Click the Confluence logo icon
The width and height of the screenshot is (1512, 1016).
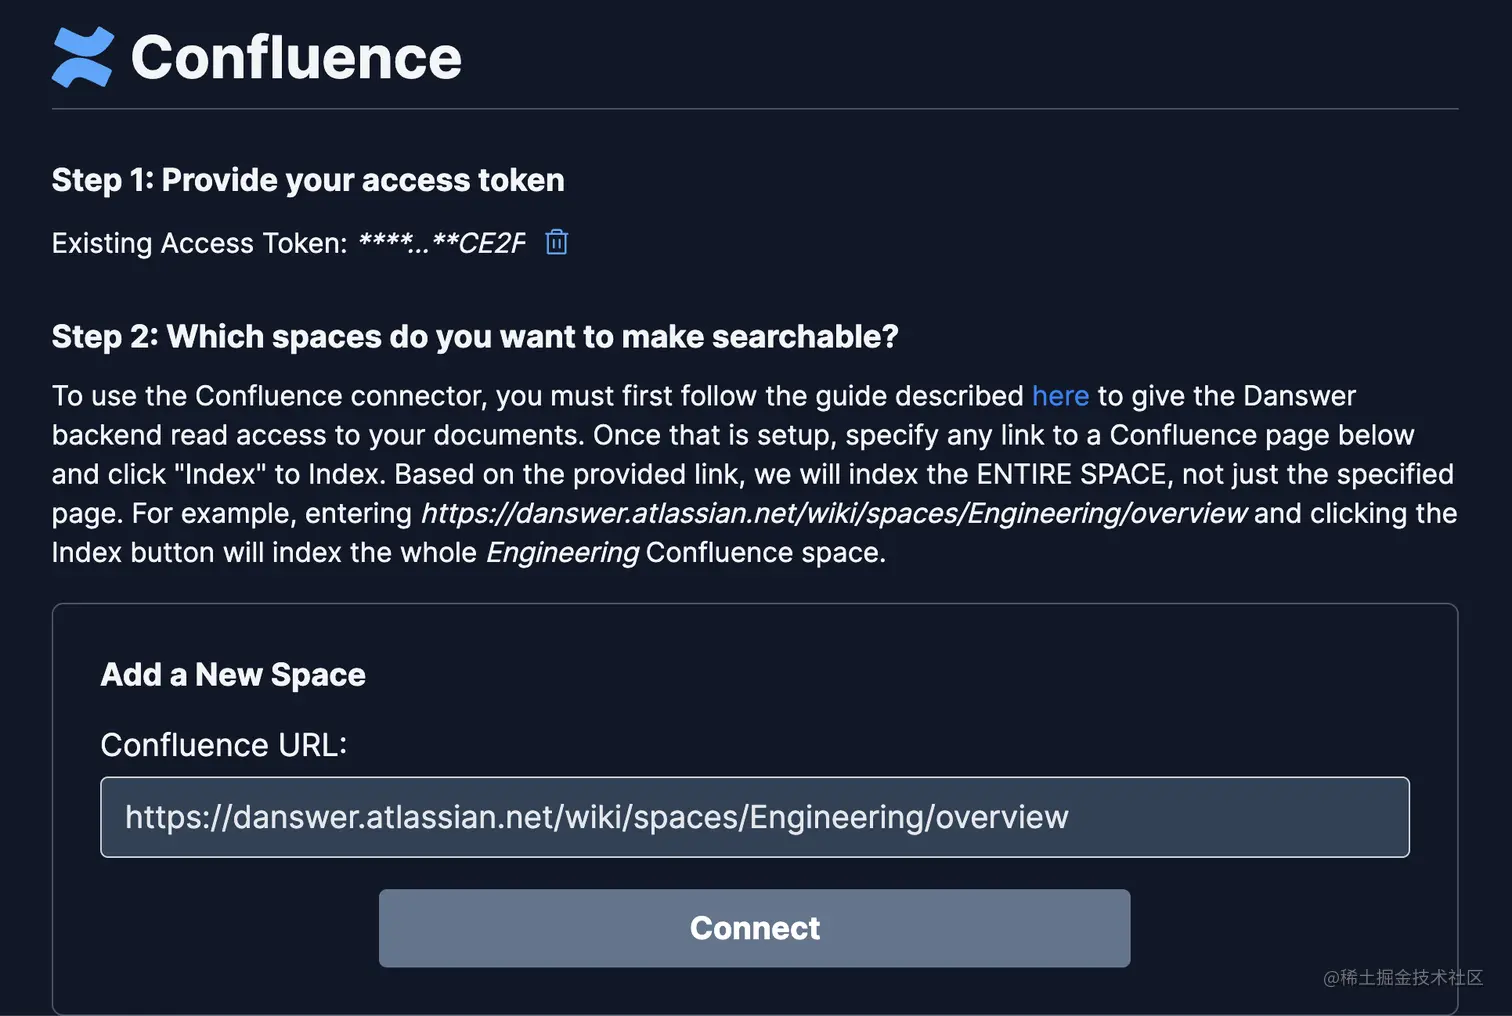82,57
